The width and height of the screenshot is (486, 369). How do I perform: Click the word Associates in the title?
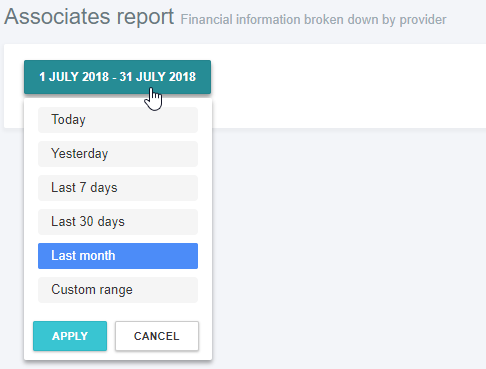(57, 17)
